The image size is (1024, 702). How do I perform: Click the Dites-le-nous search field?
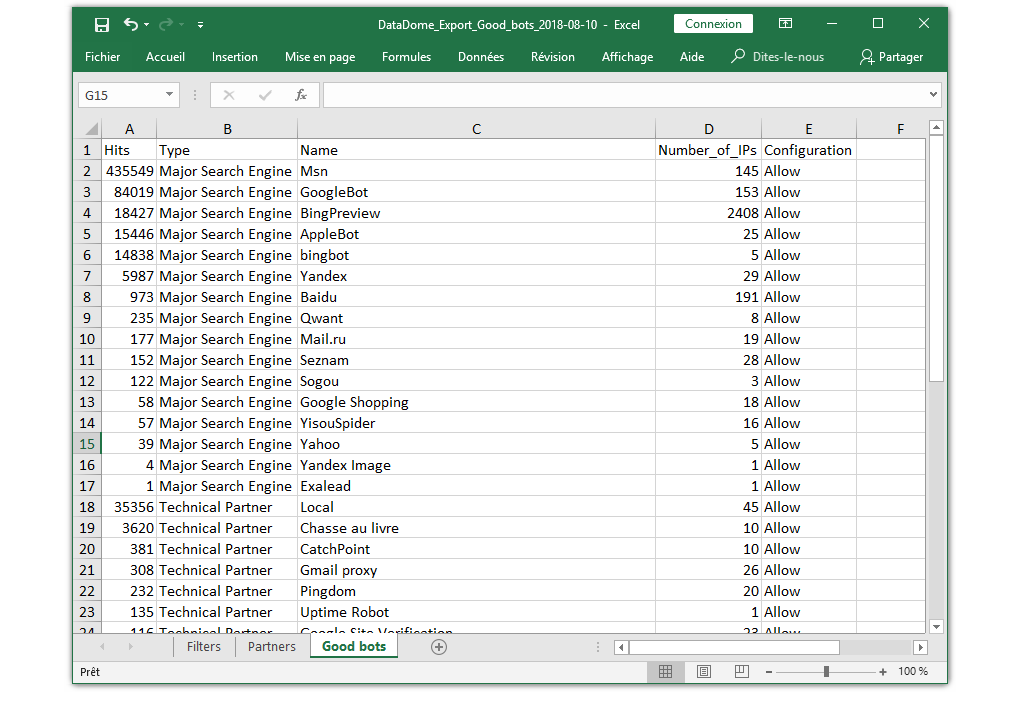pyautogui.click(x=787, y=57)
